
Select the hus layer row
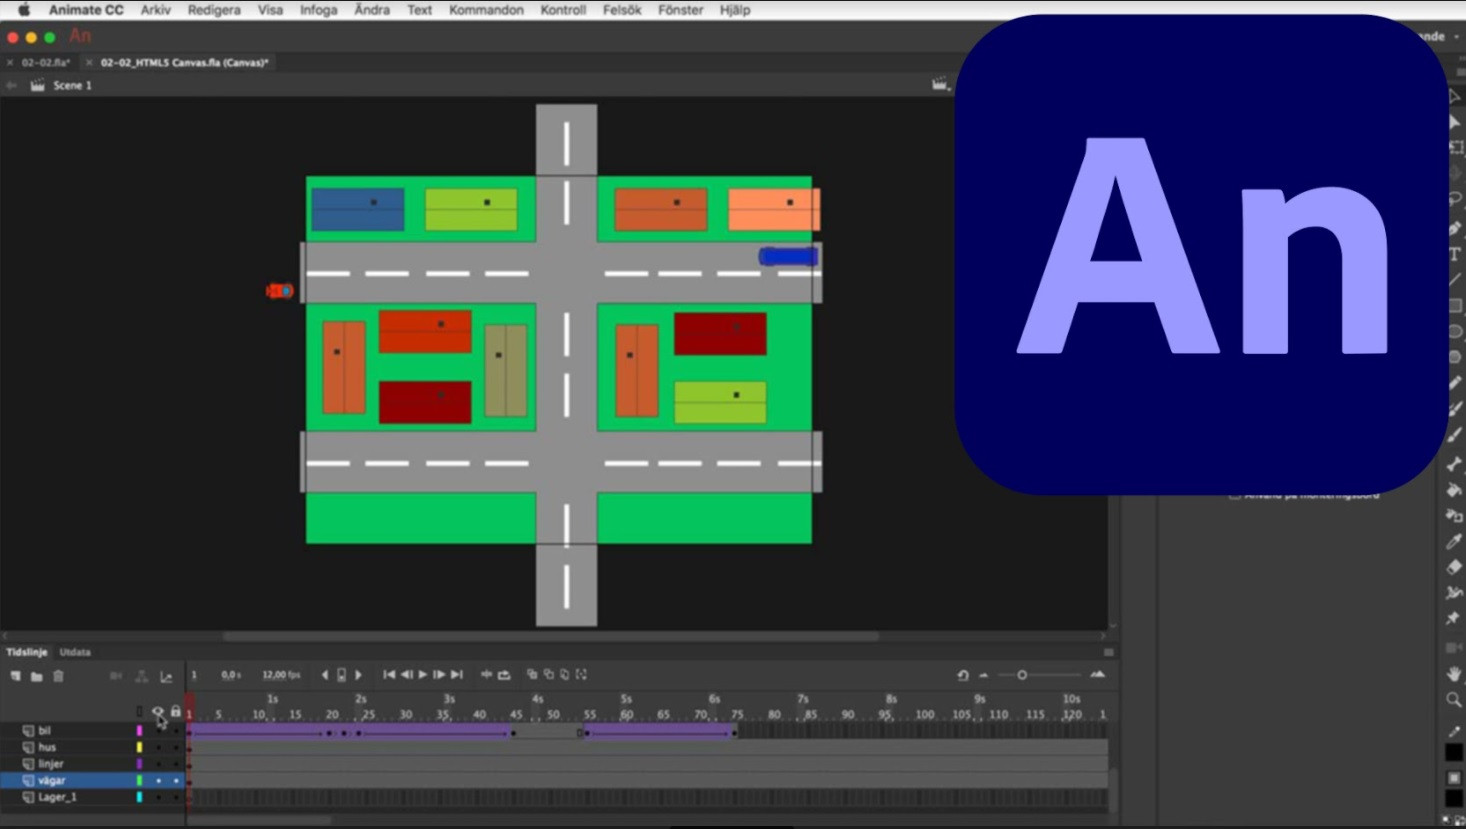[93, 748]
